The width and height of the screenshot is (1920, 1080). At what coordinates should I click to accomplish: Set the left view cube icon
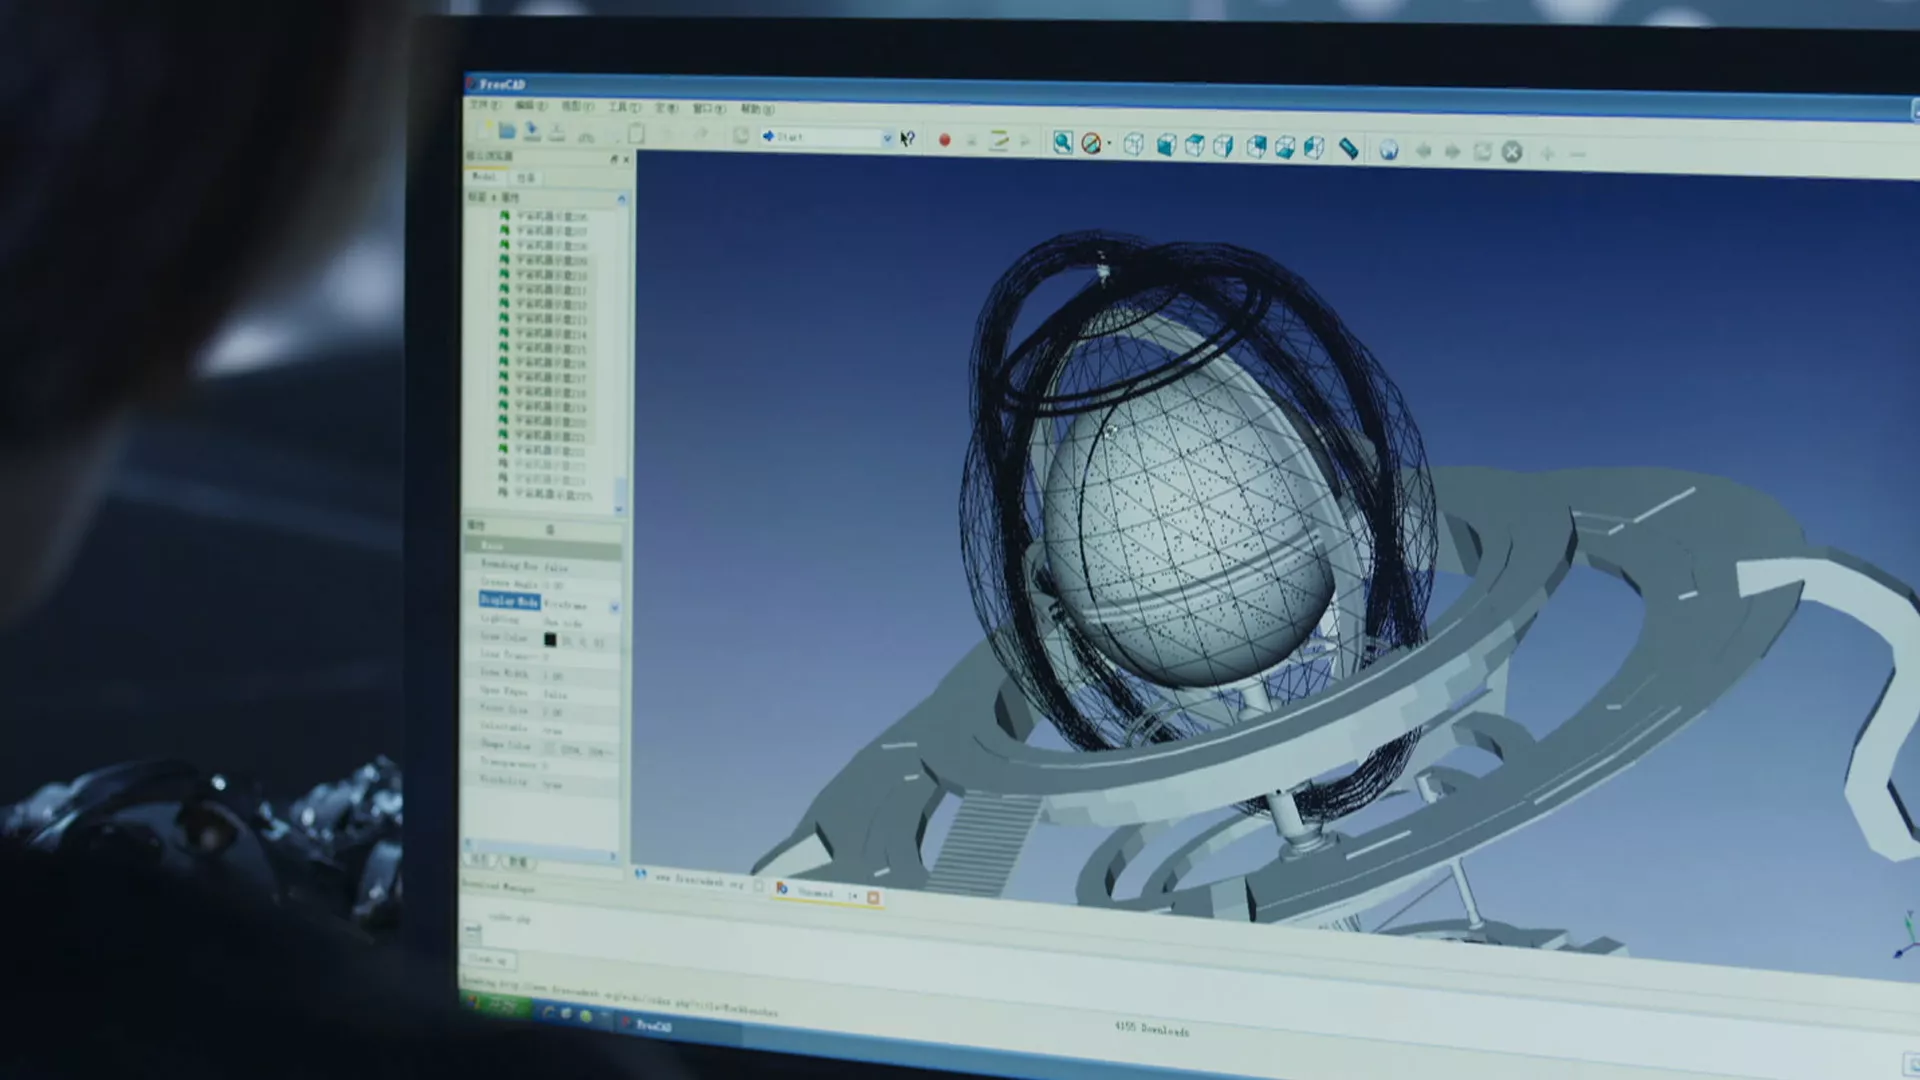click(x=1314, y=149)
